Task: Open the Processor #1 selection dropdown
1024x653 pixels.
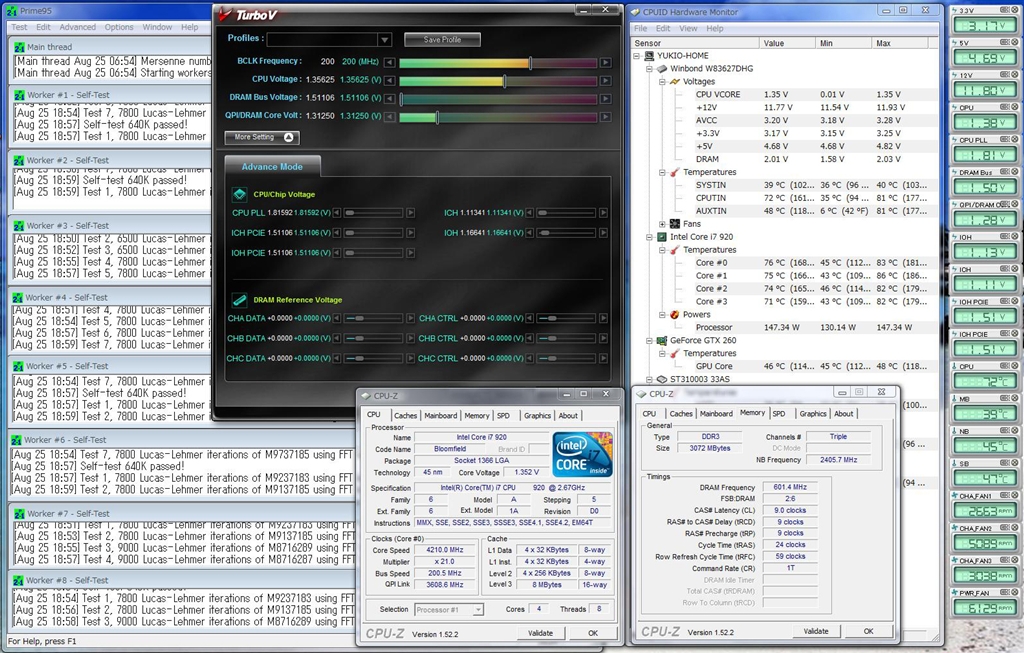Action: (477, 609)
